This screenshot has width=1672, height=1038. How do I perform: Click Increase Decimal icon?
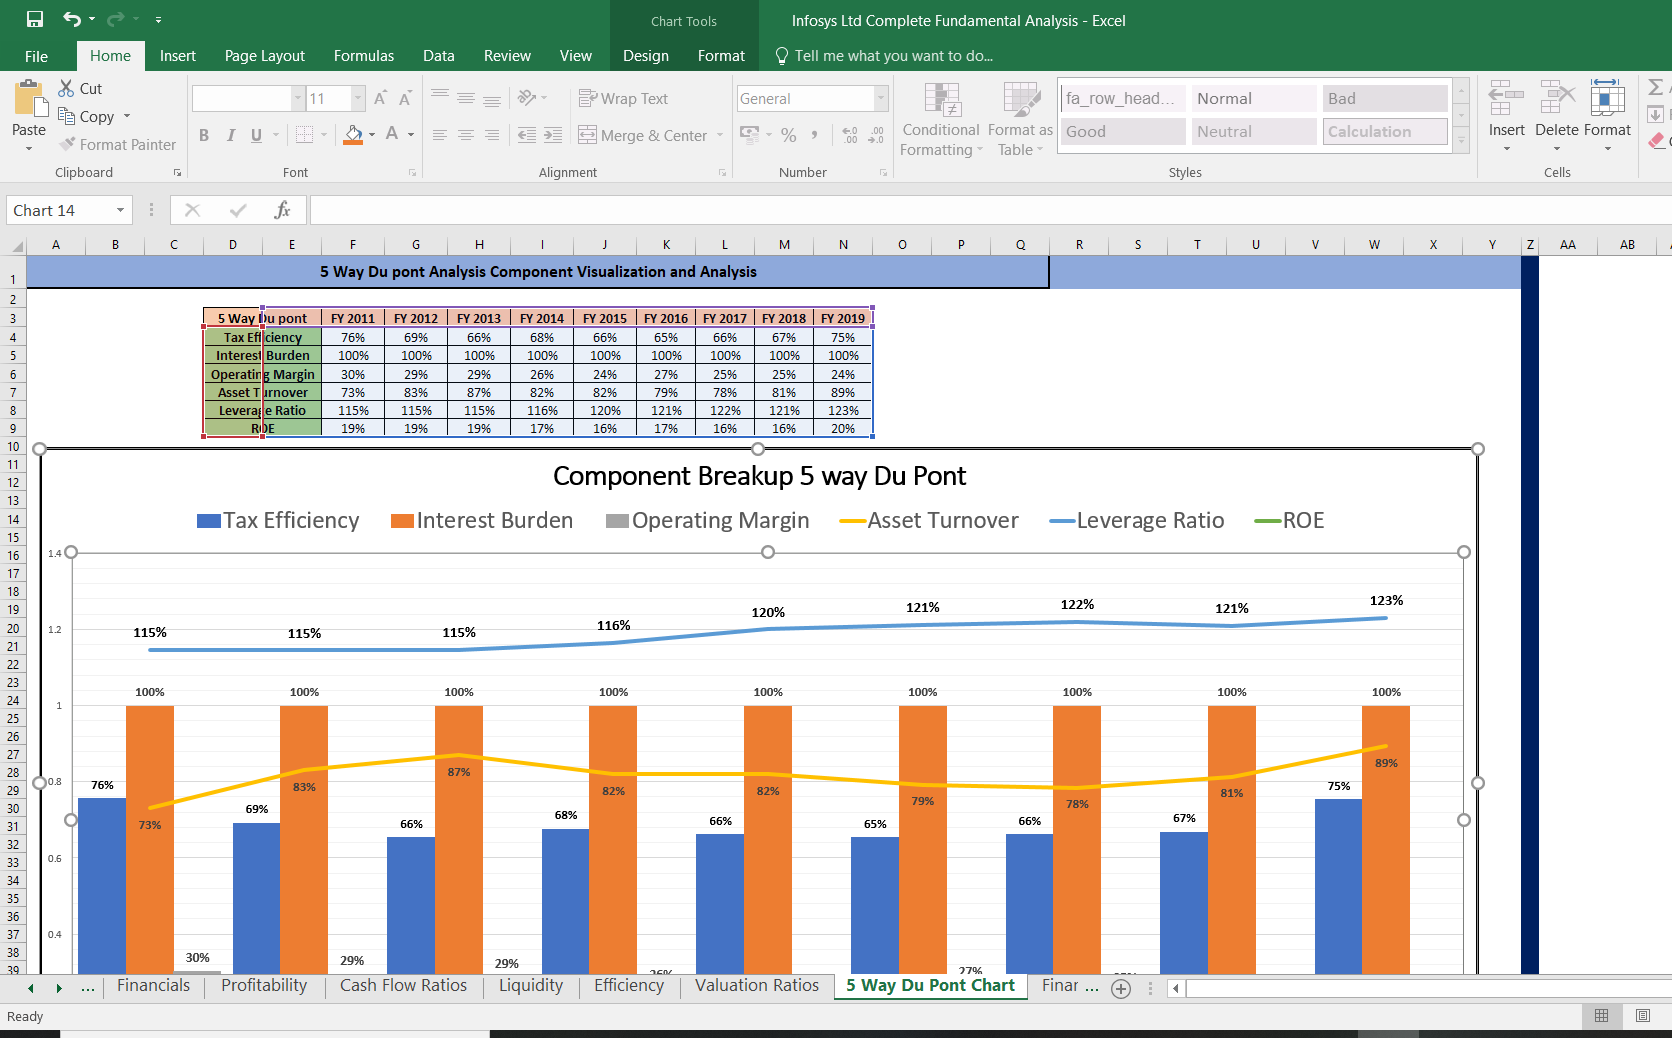(850, 135)
